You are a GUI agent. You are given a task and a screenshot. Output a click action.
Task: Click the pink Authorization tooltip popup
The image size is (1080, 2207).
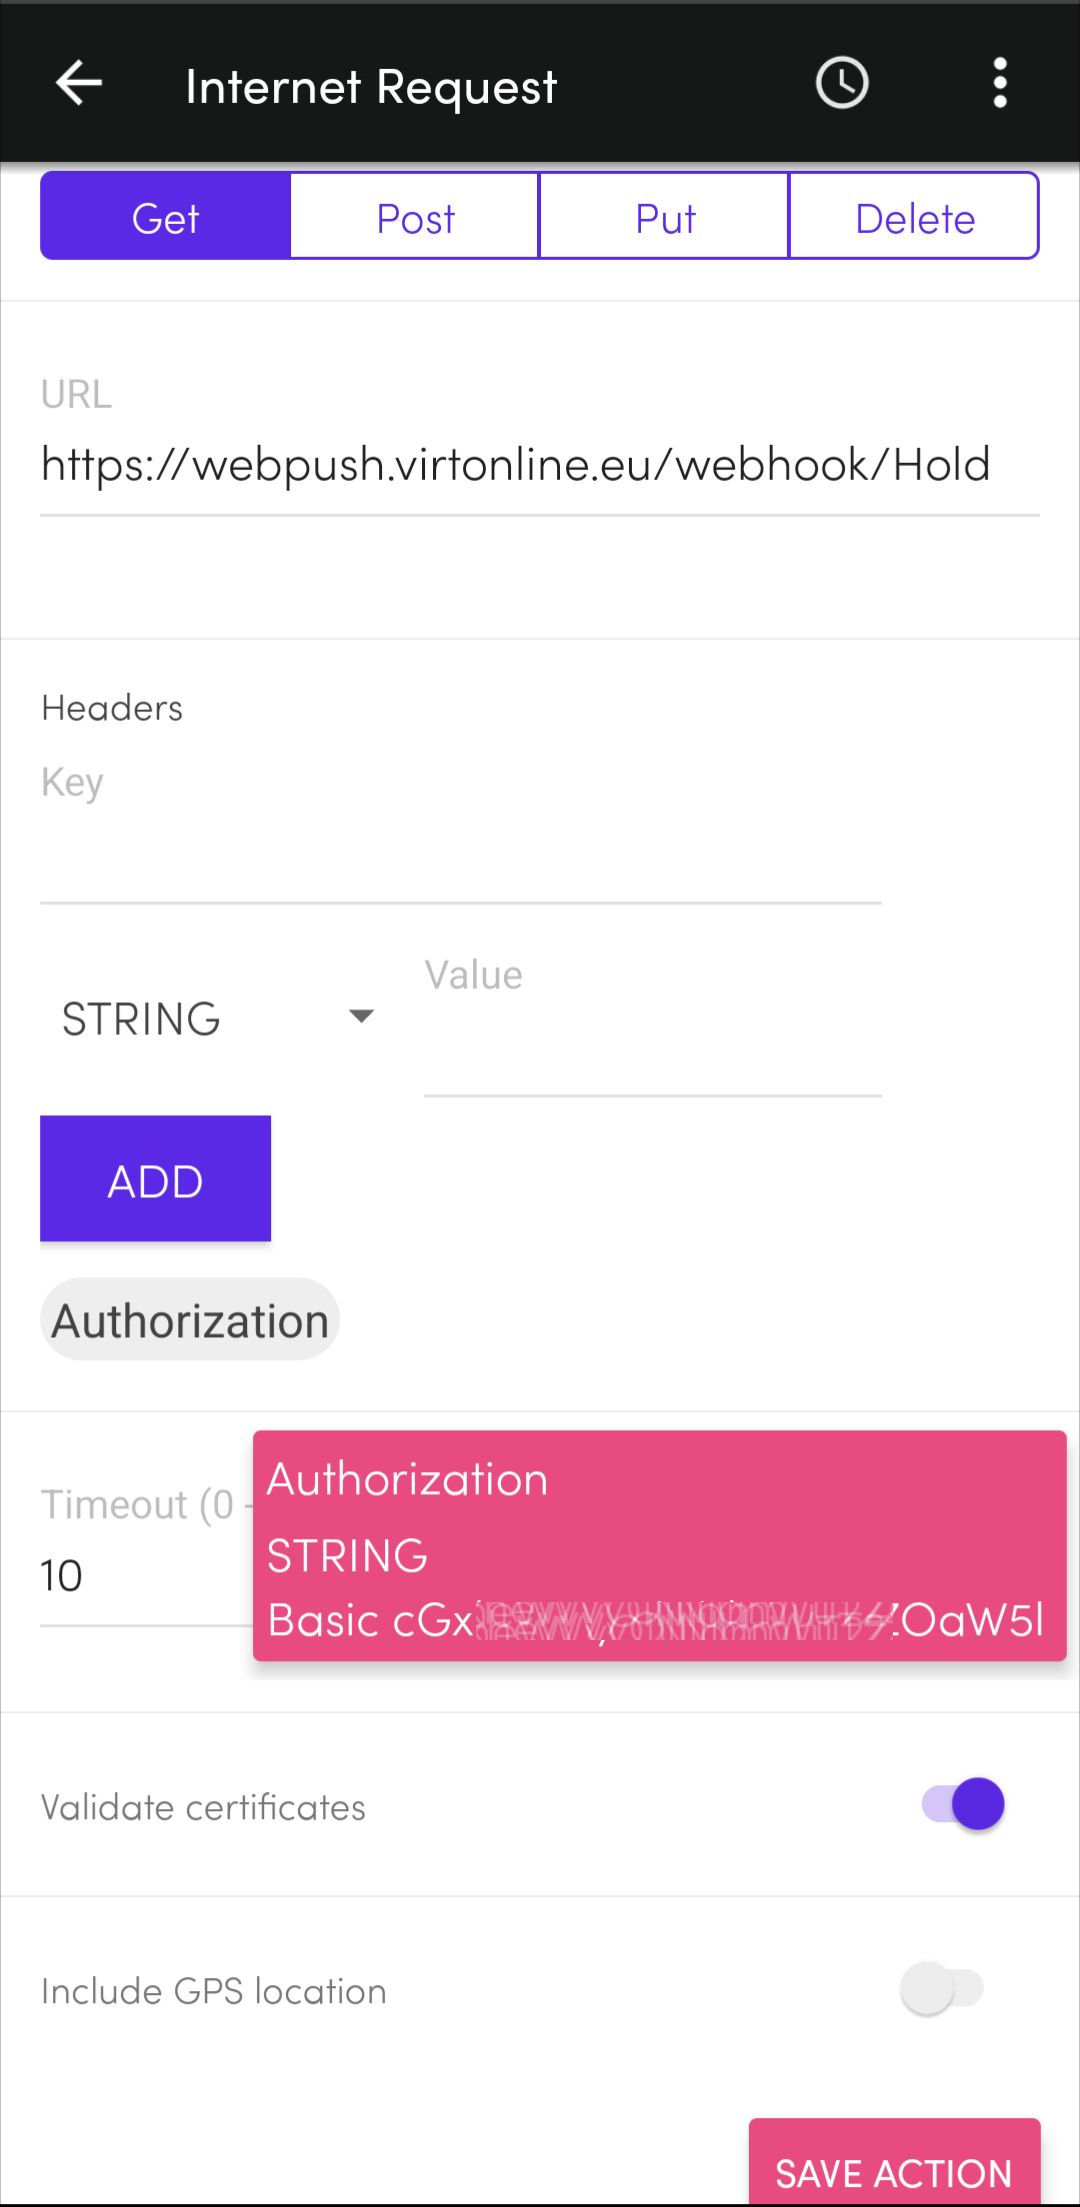(659, 1545)
